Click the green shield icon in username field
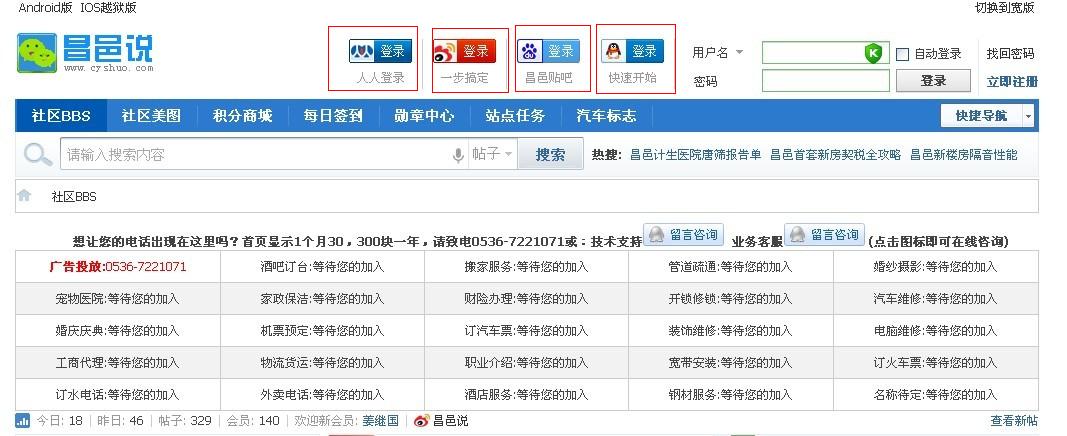The image size is (1067, 436). click(874, 53)
